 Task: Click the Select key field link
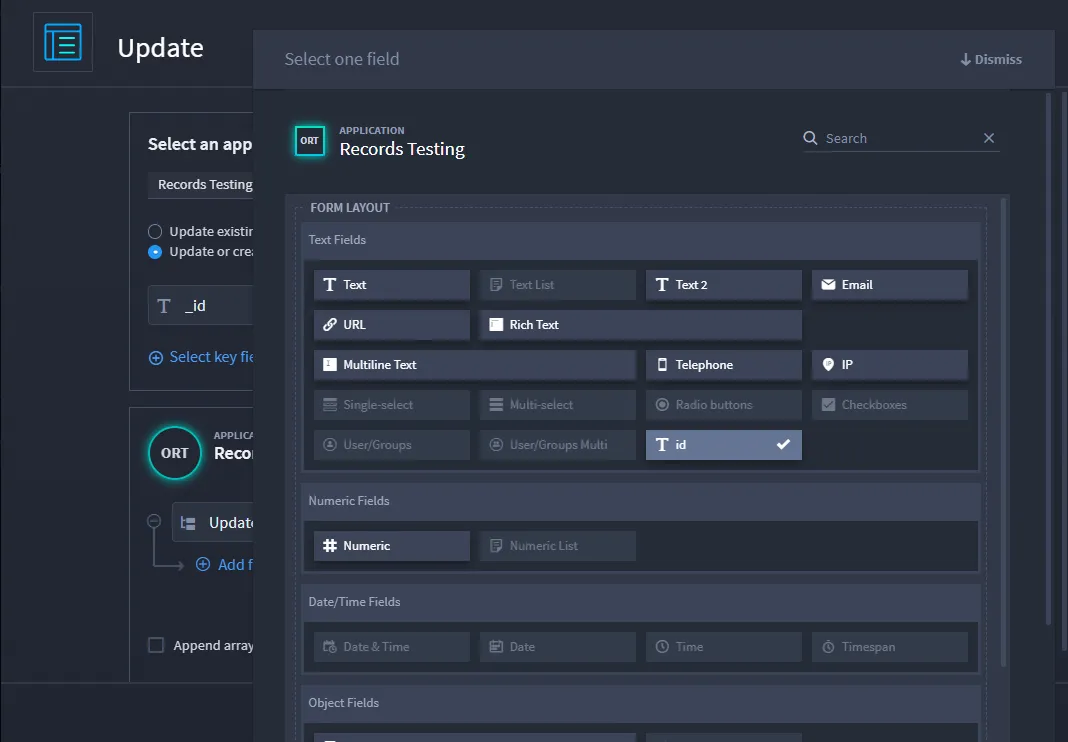point(211,357)
